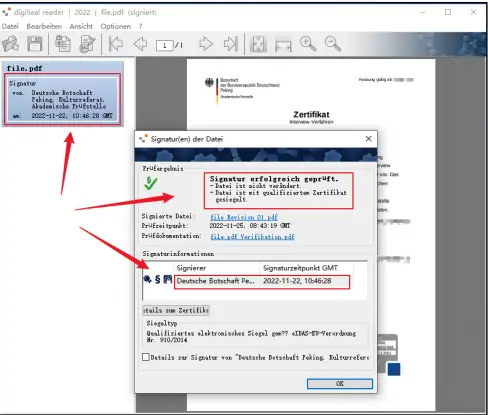
Task: Open the File_Revision_01.pdf link
Action: point(244,217)
